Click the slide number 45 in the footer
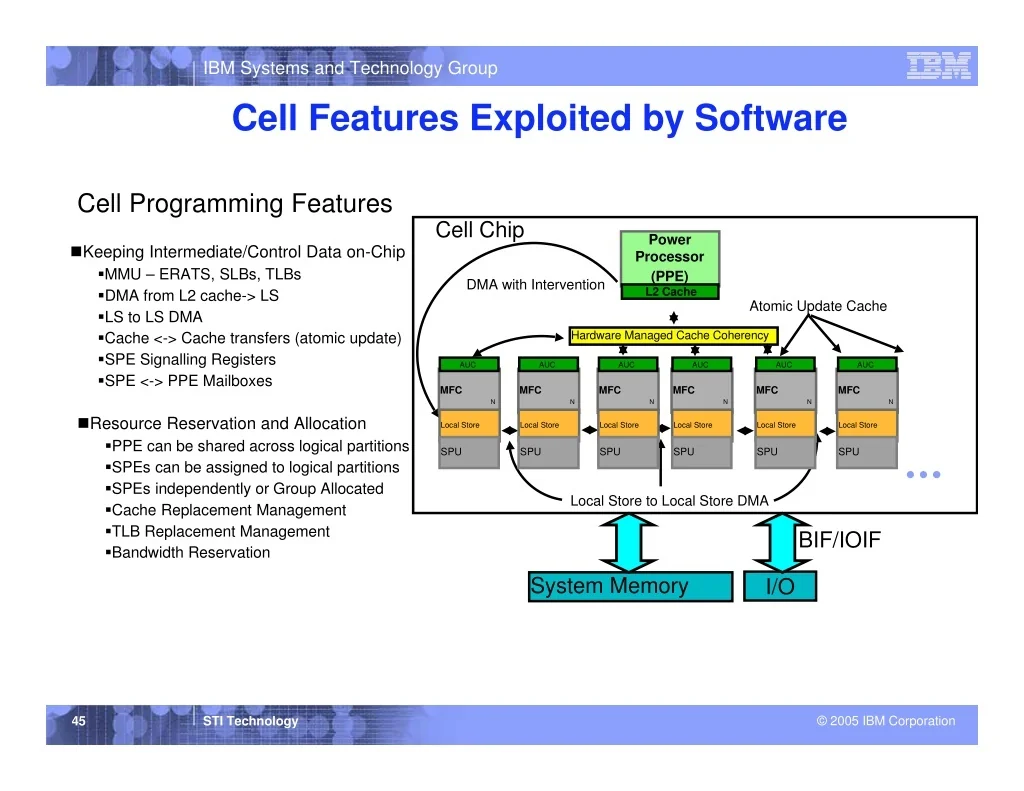The height and width of the screenshot is (791, 1024). point(78,721)
